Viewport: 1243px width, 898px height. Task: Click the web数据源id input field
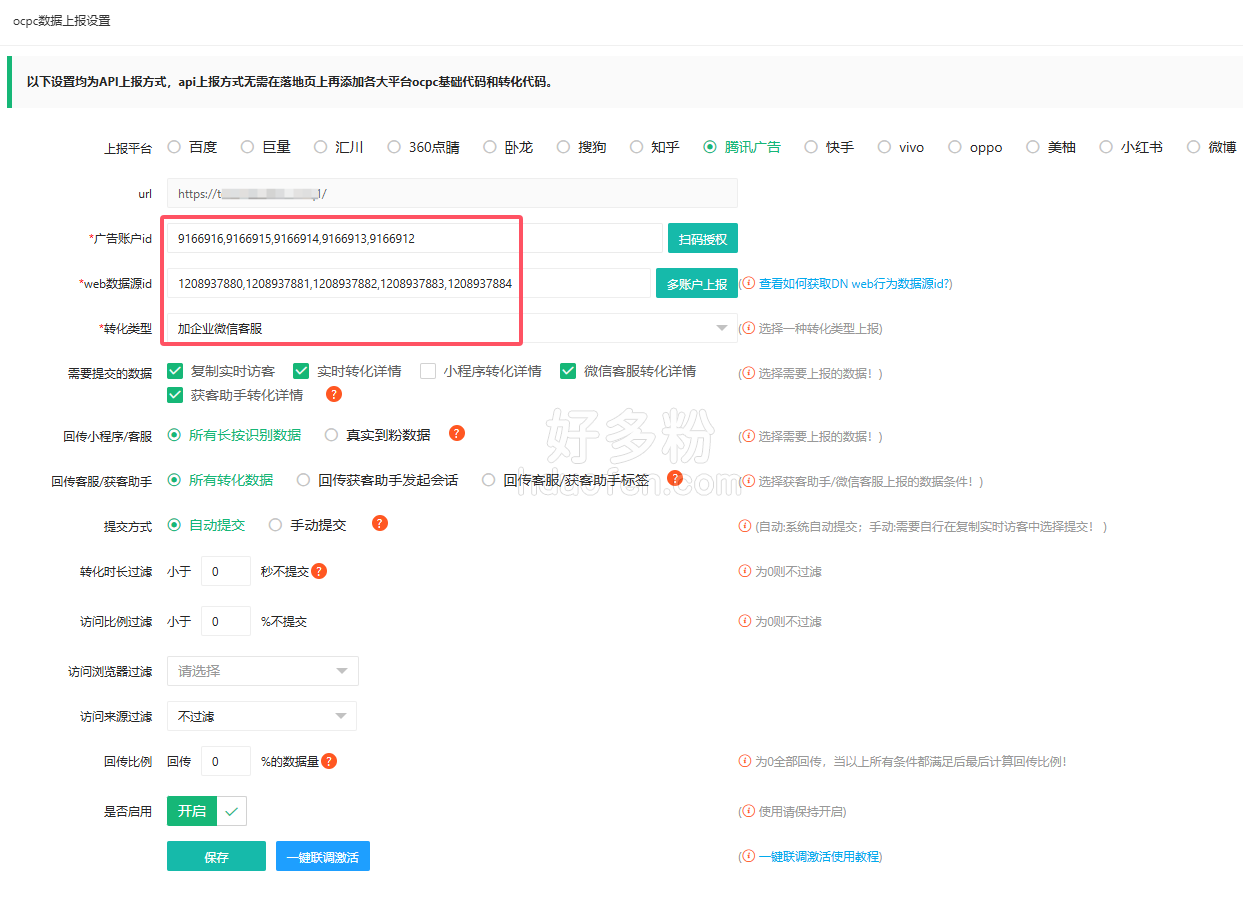click(409, 283)
